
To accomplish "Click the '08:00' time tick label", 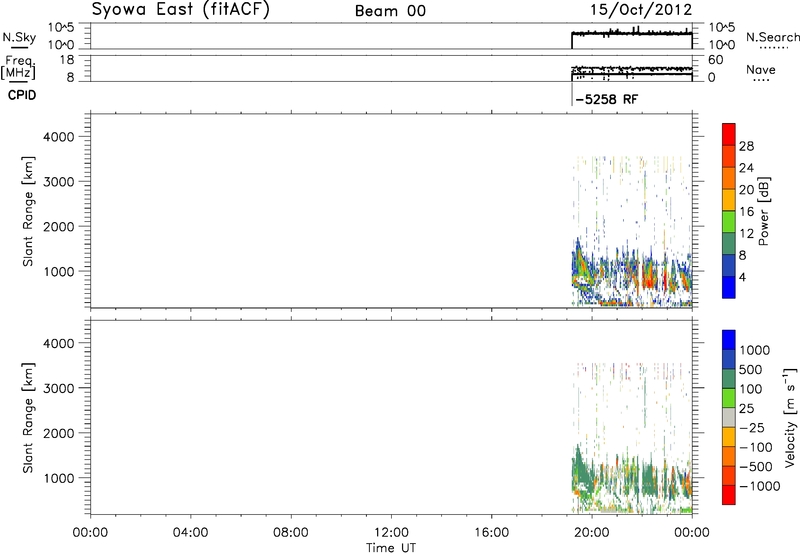I will pos(290,533).
